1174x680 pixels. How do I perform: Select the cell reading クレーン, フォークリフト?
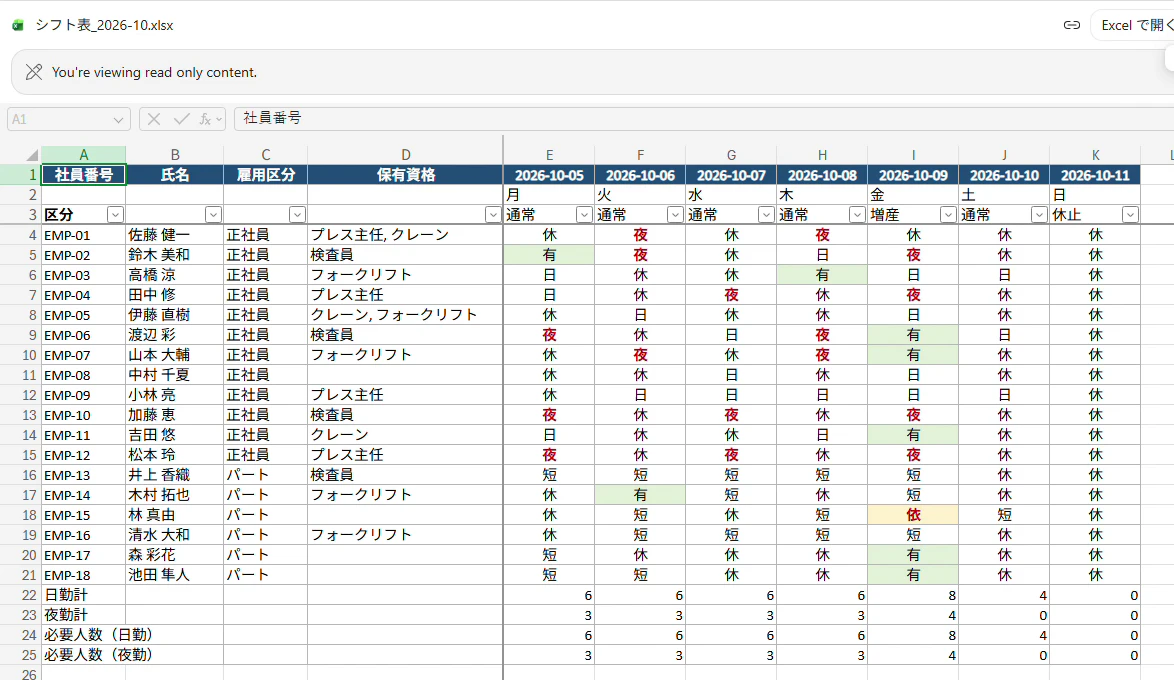[405, 315]
